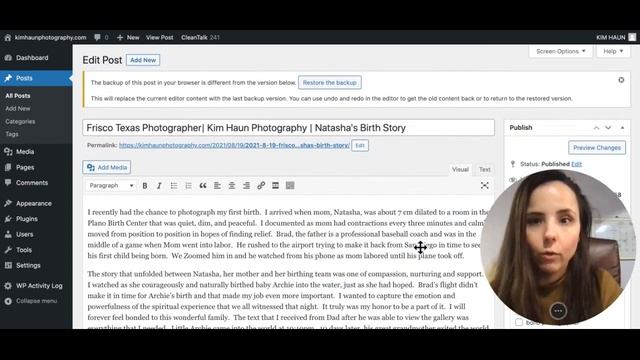Open the KIM HAUN user avatar
Viewport: 640px width, 360px height.
click(632, 37)
